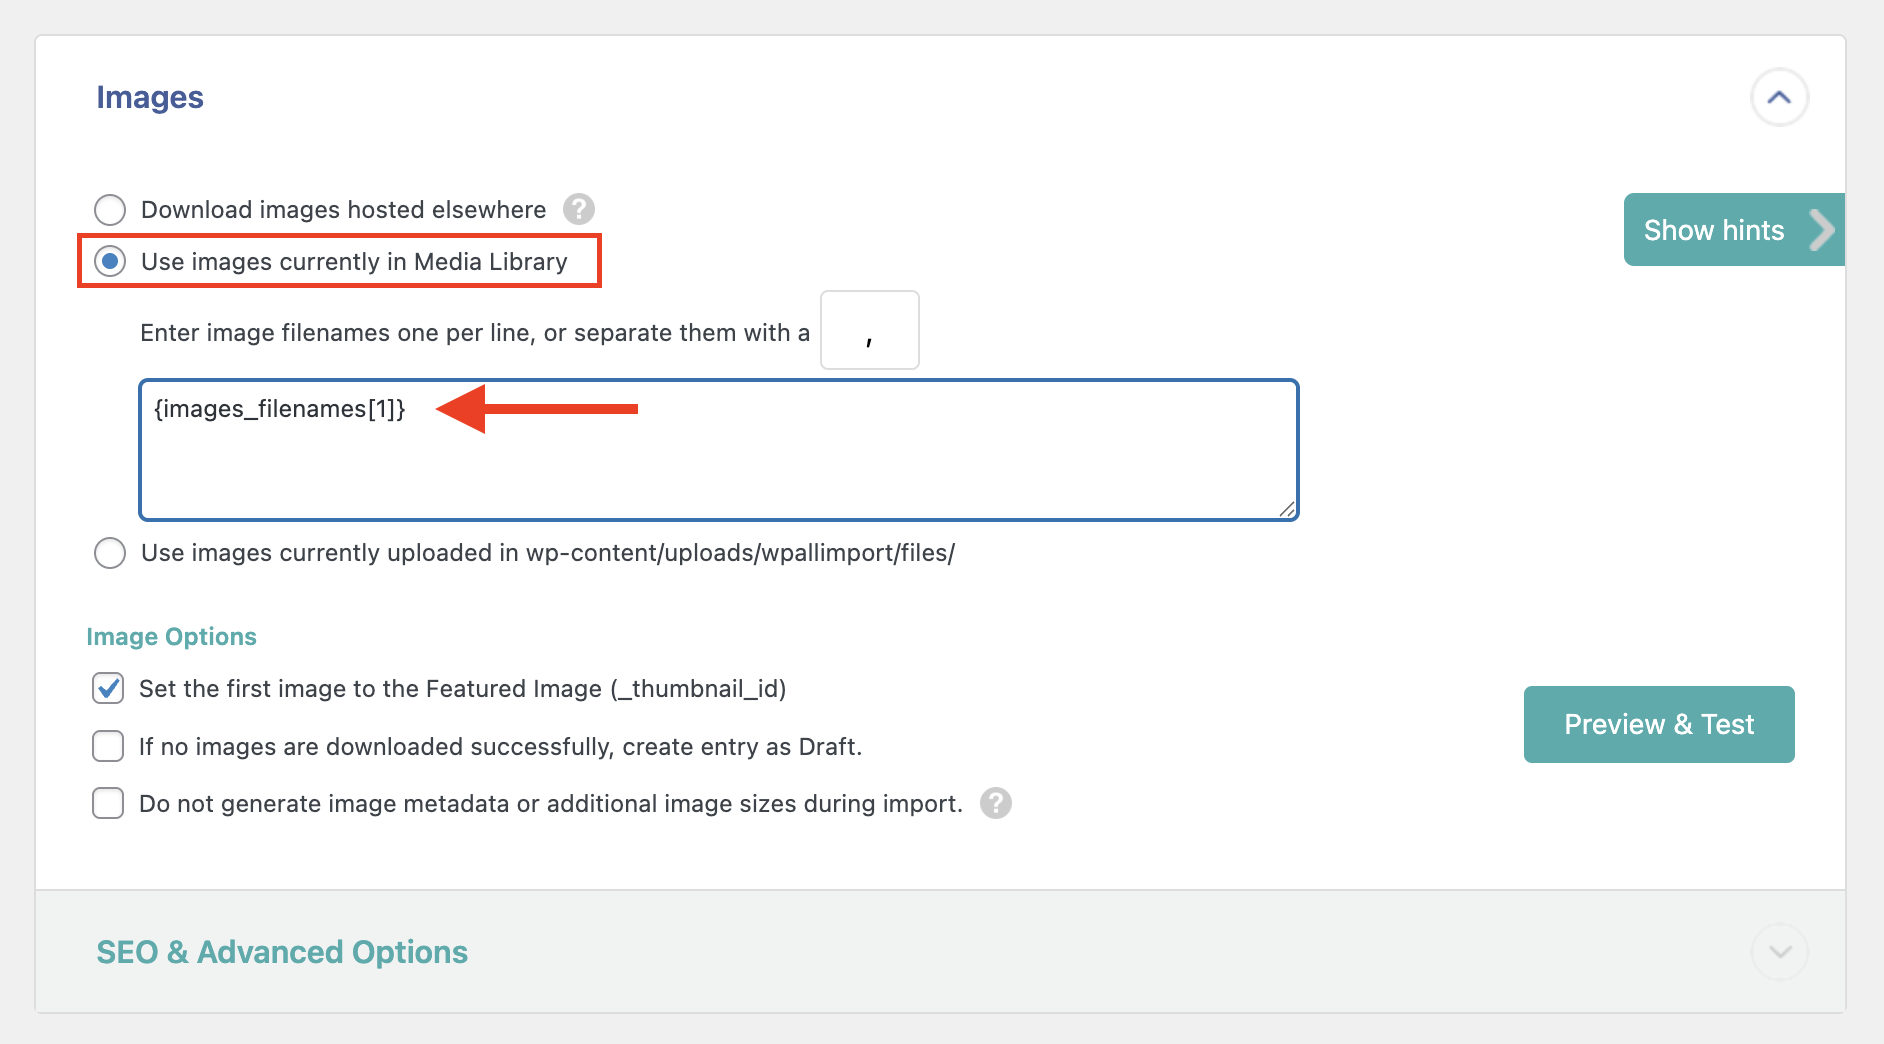Click help icon beside Download images hosted elsewhere
The height and width of the screenshot is (1044, 1884).
[578, 209]
